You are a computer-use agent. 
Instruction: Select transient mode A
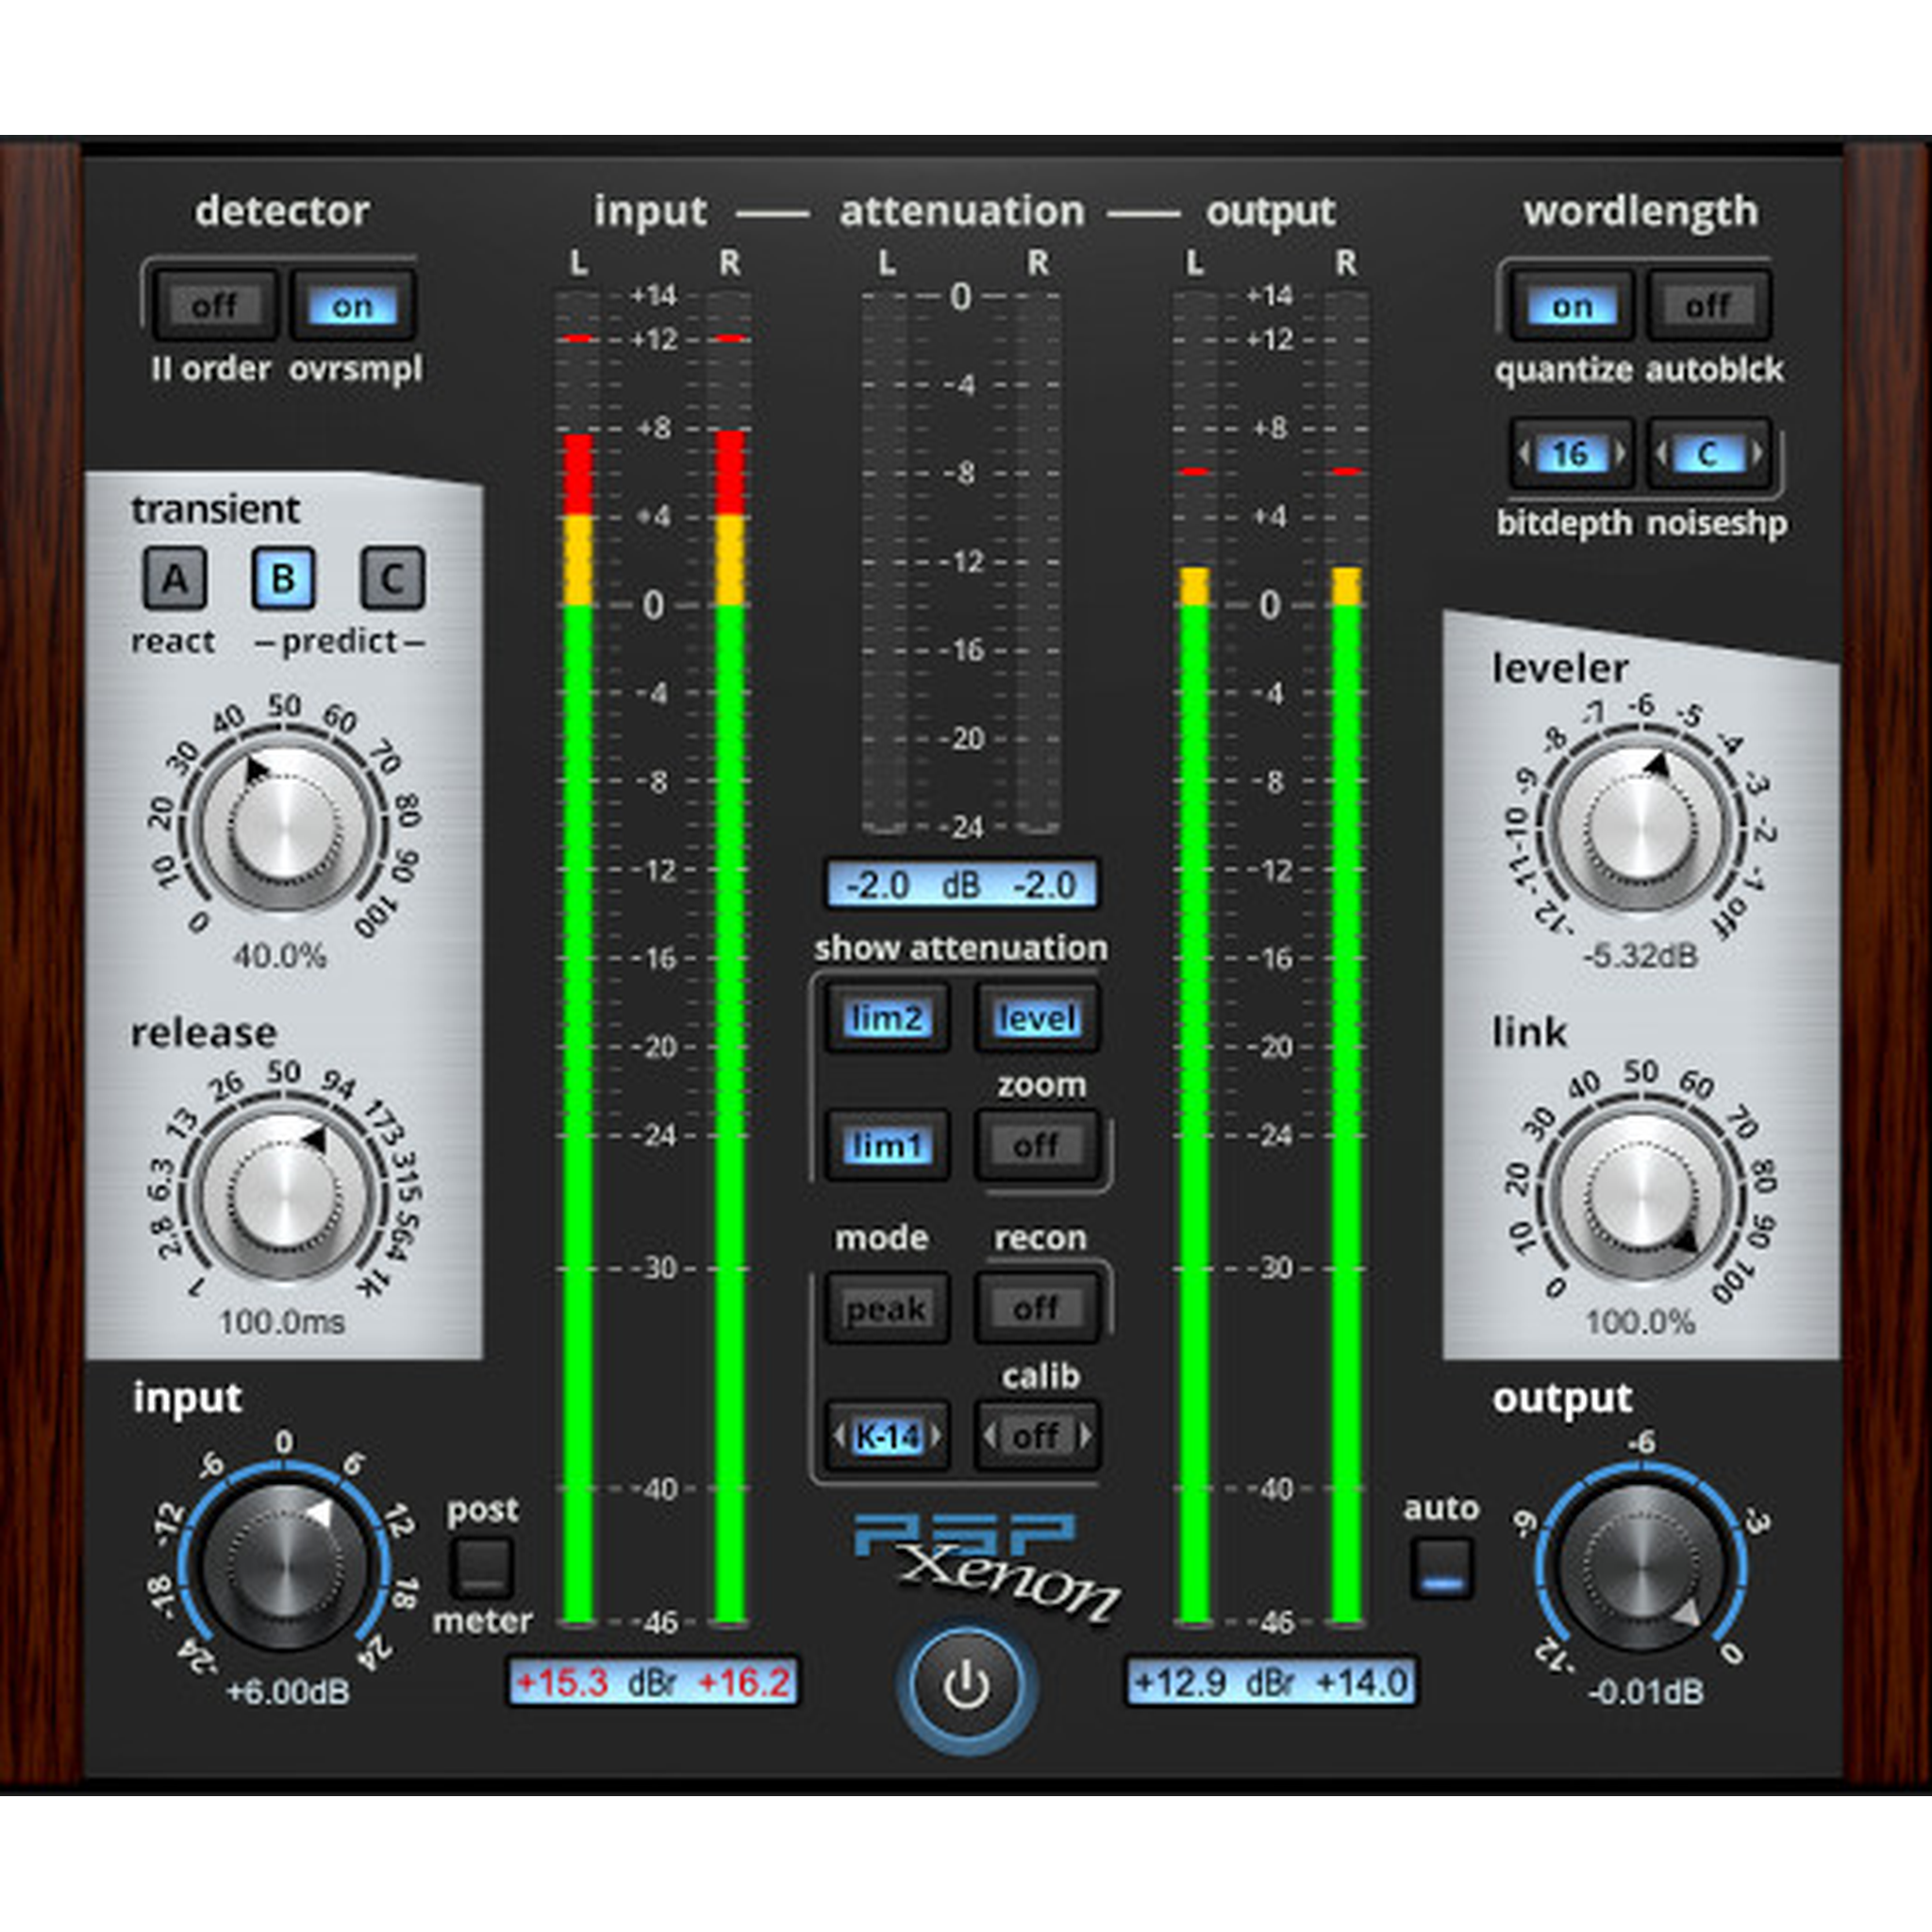(175, 579)
